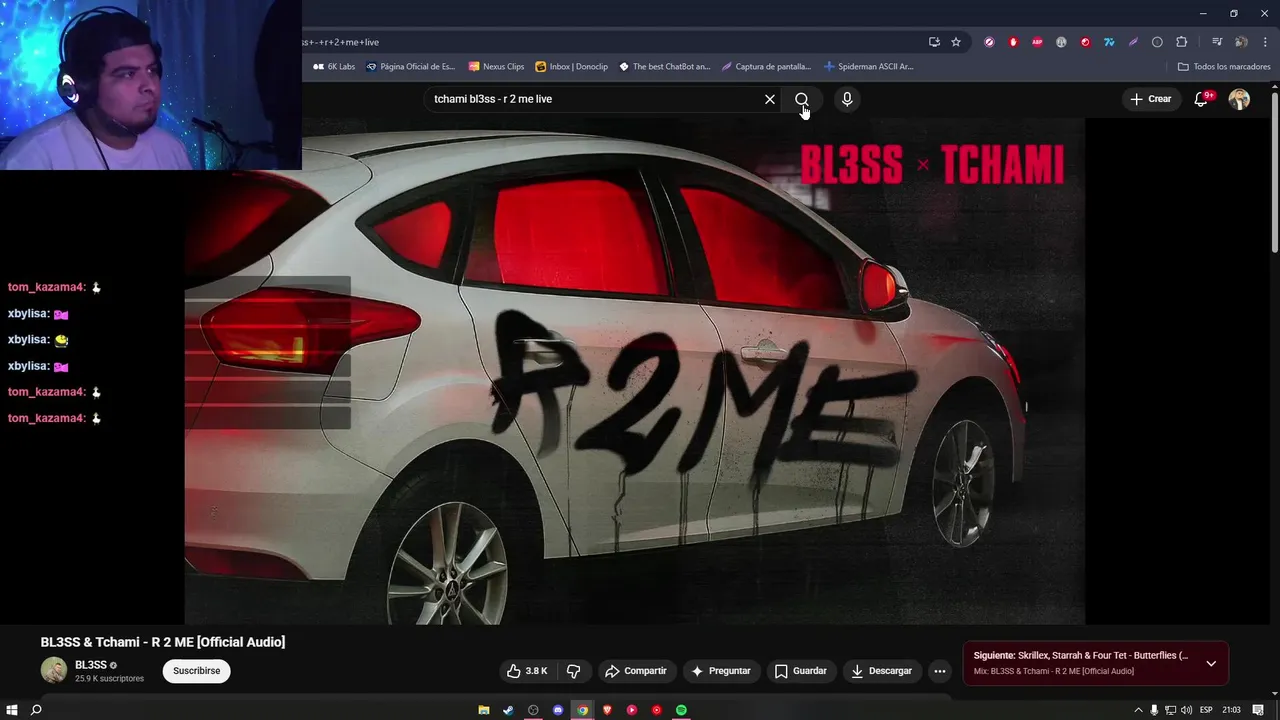This screenshot has height=720, width=1280.
Task: Open the Chrome three-dot menu
Action: pos(1264,42)
